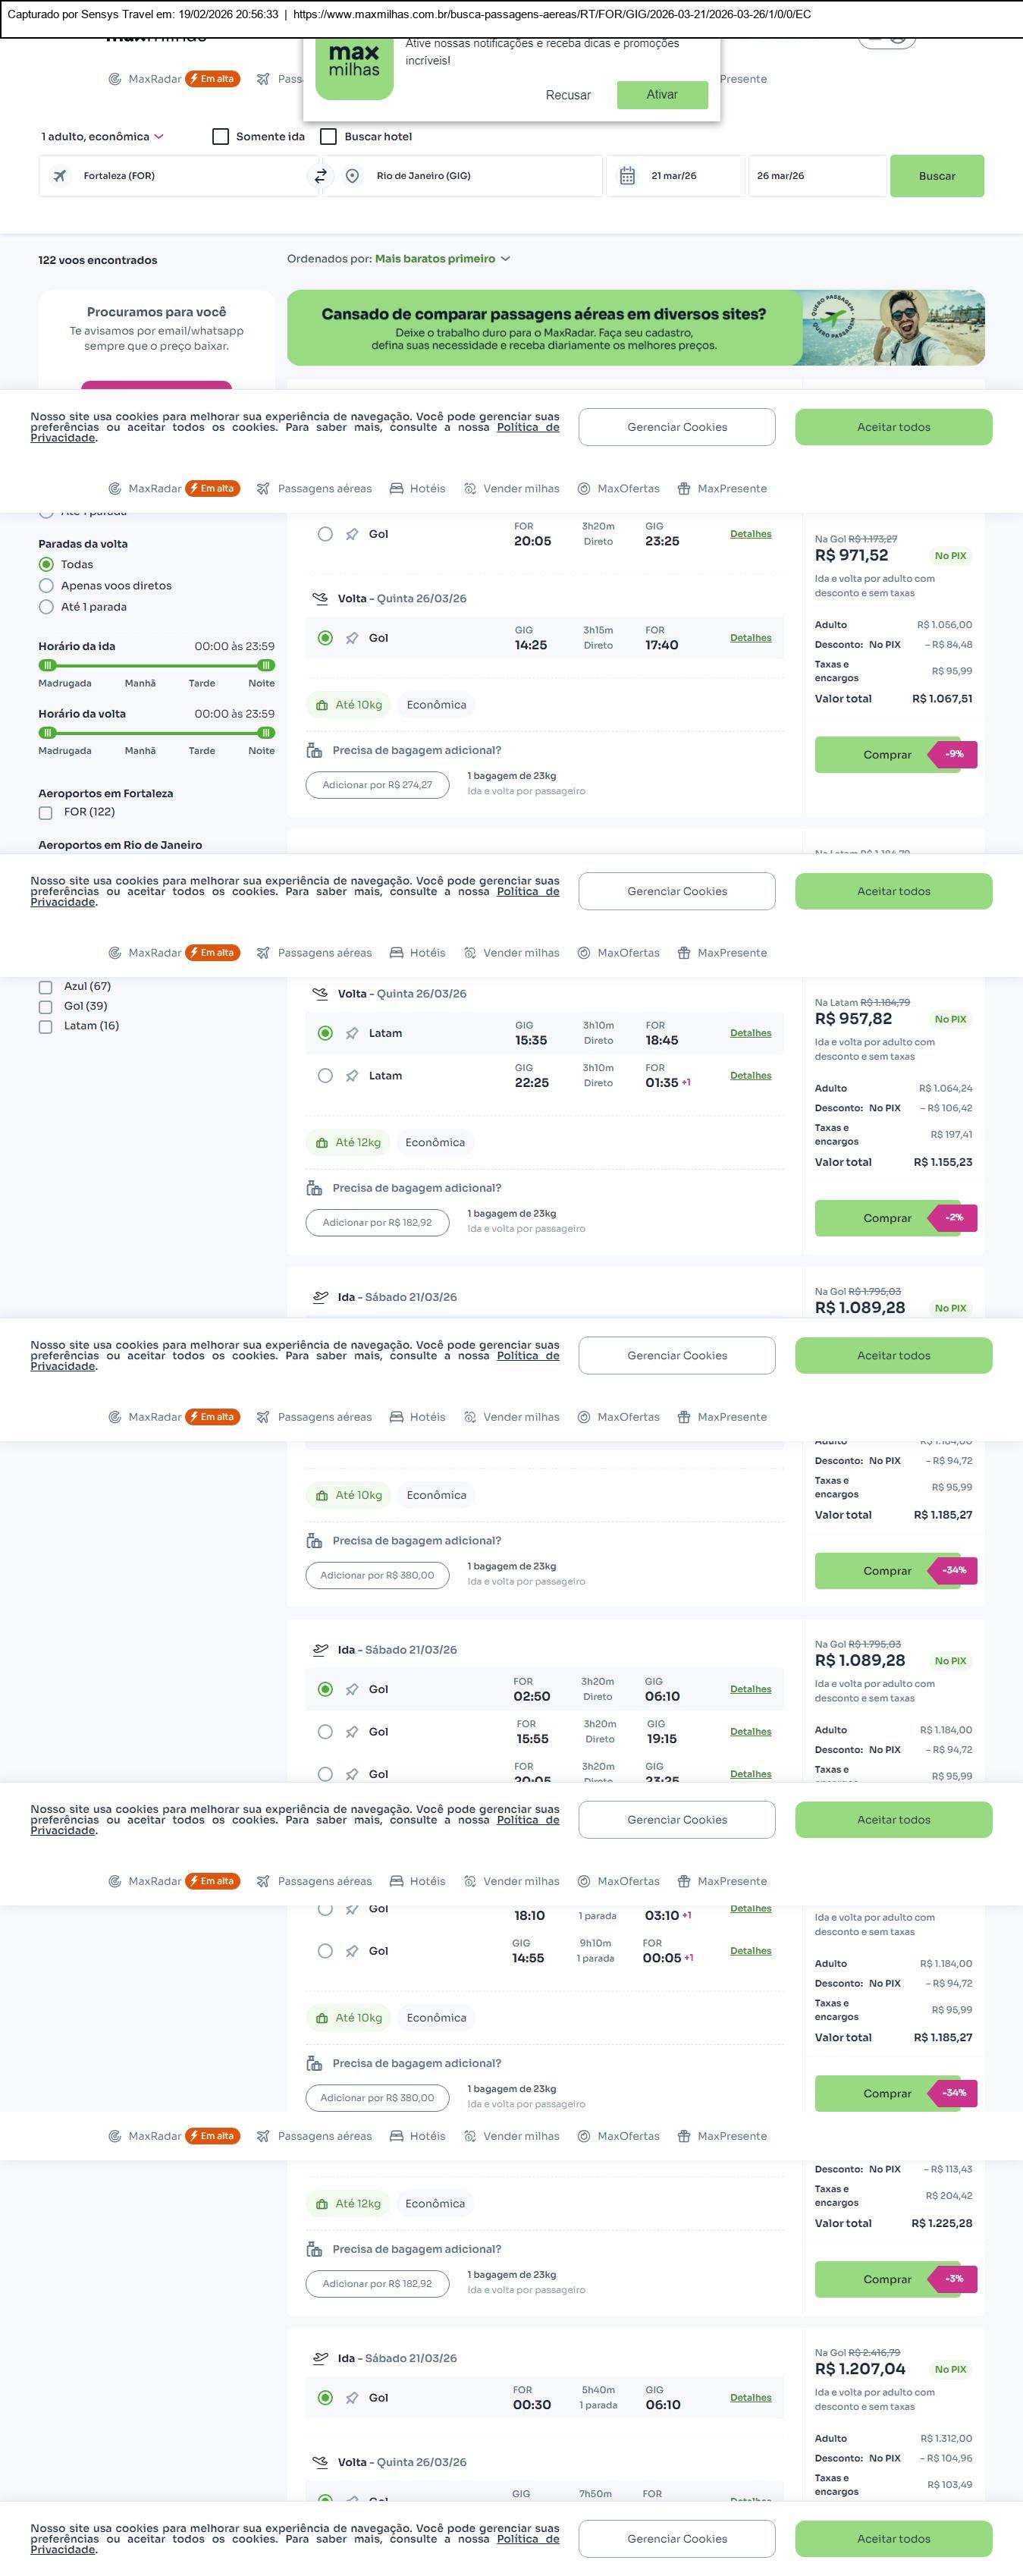The height and width of the screenshot is (2576, 1023).
Task: Open Detalhes for the Latam 15:35 flight
Action: (750, 1033)
